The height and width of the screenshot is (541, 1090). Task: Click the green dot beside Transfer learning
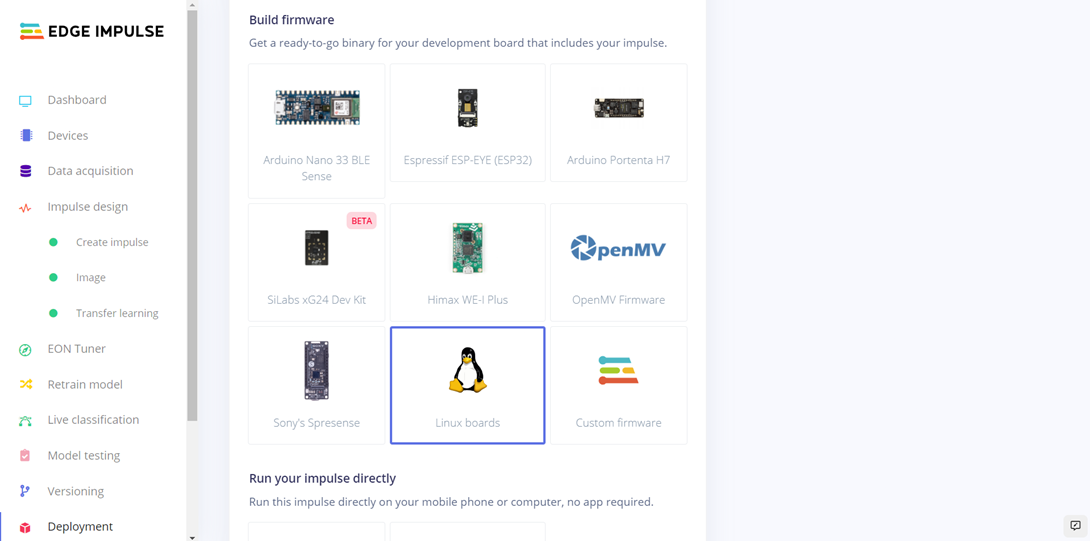click(x=53, y=313)
